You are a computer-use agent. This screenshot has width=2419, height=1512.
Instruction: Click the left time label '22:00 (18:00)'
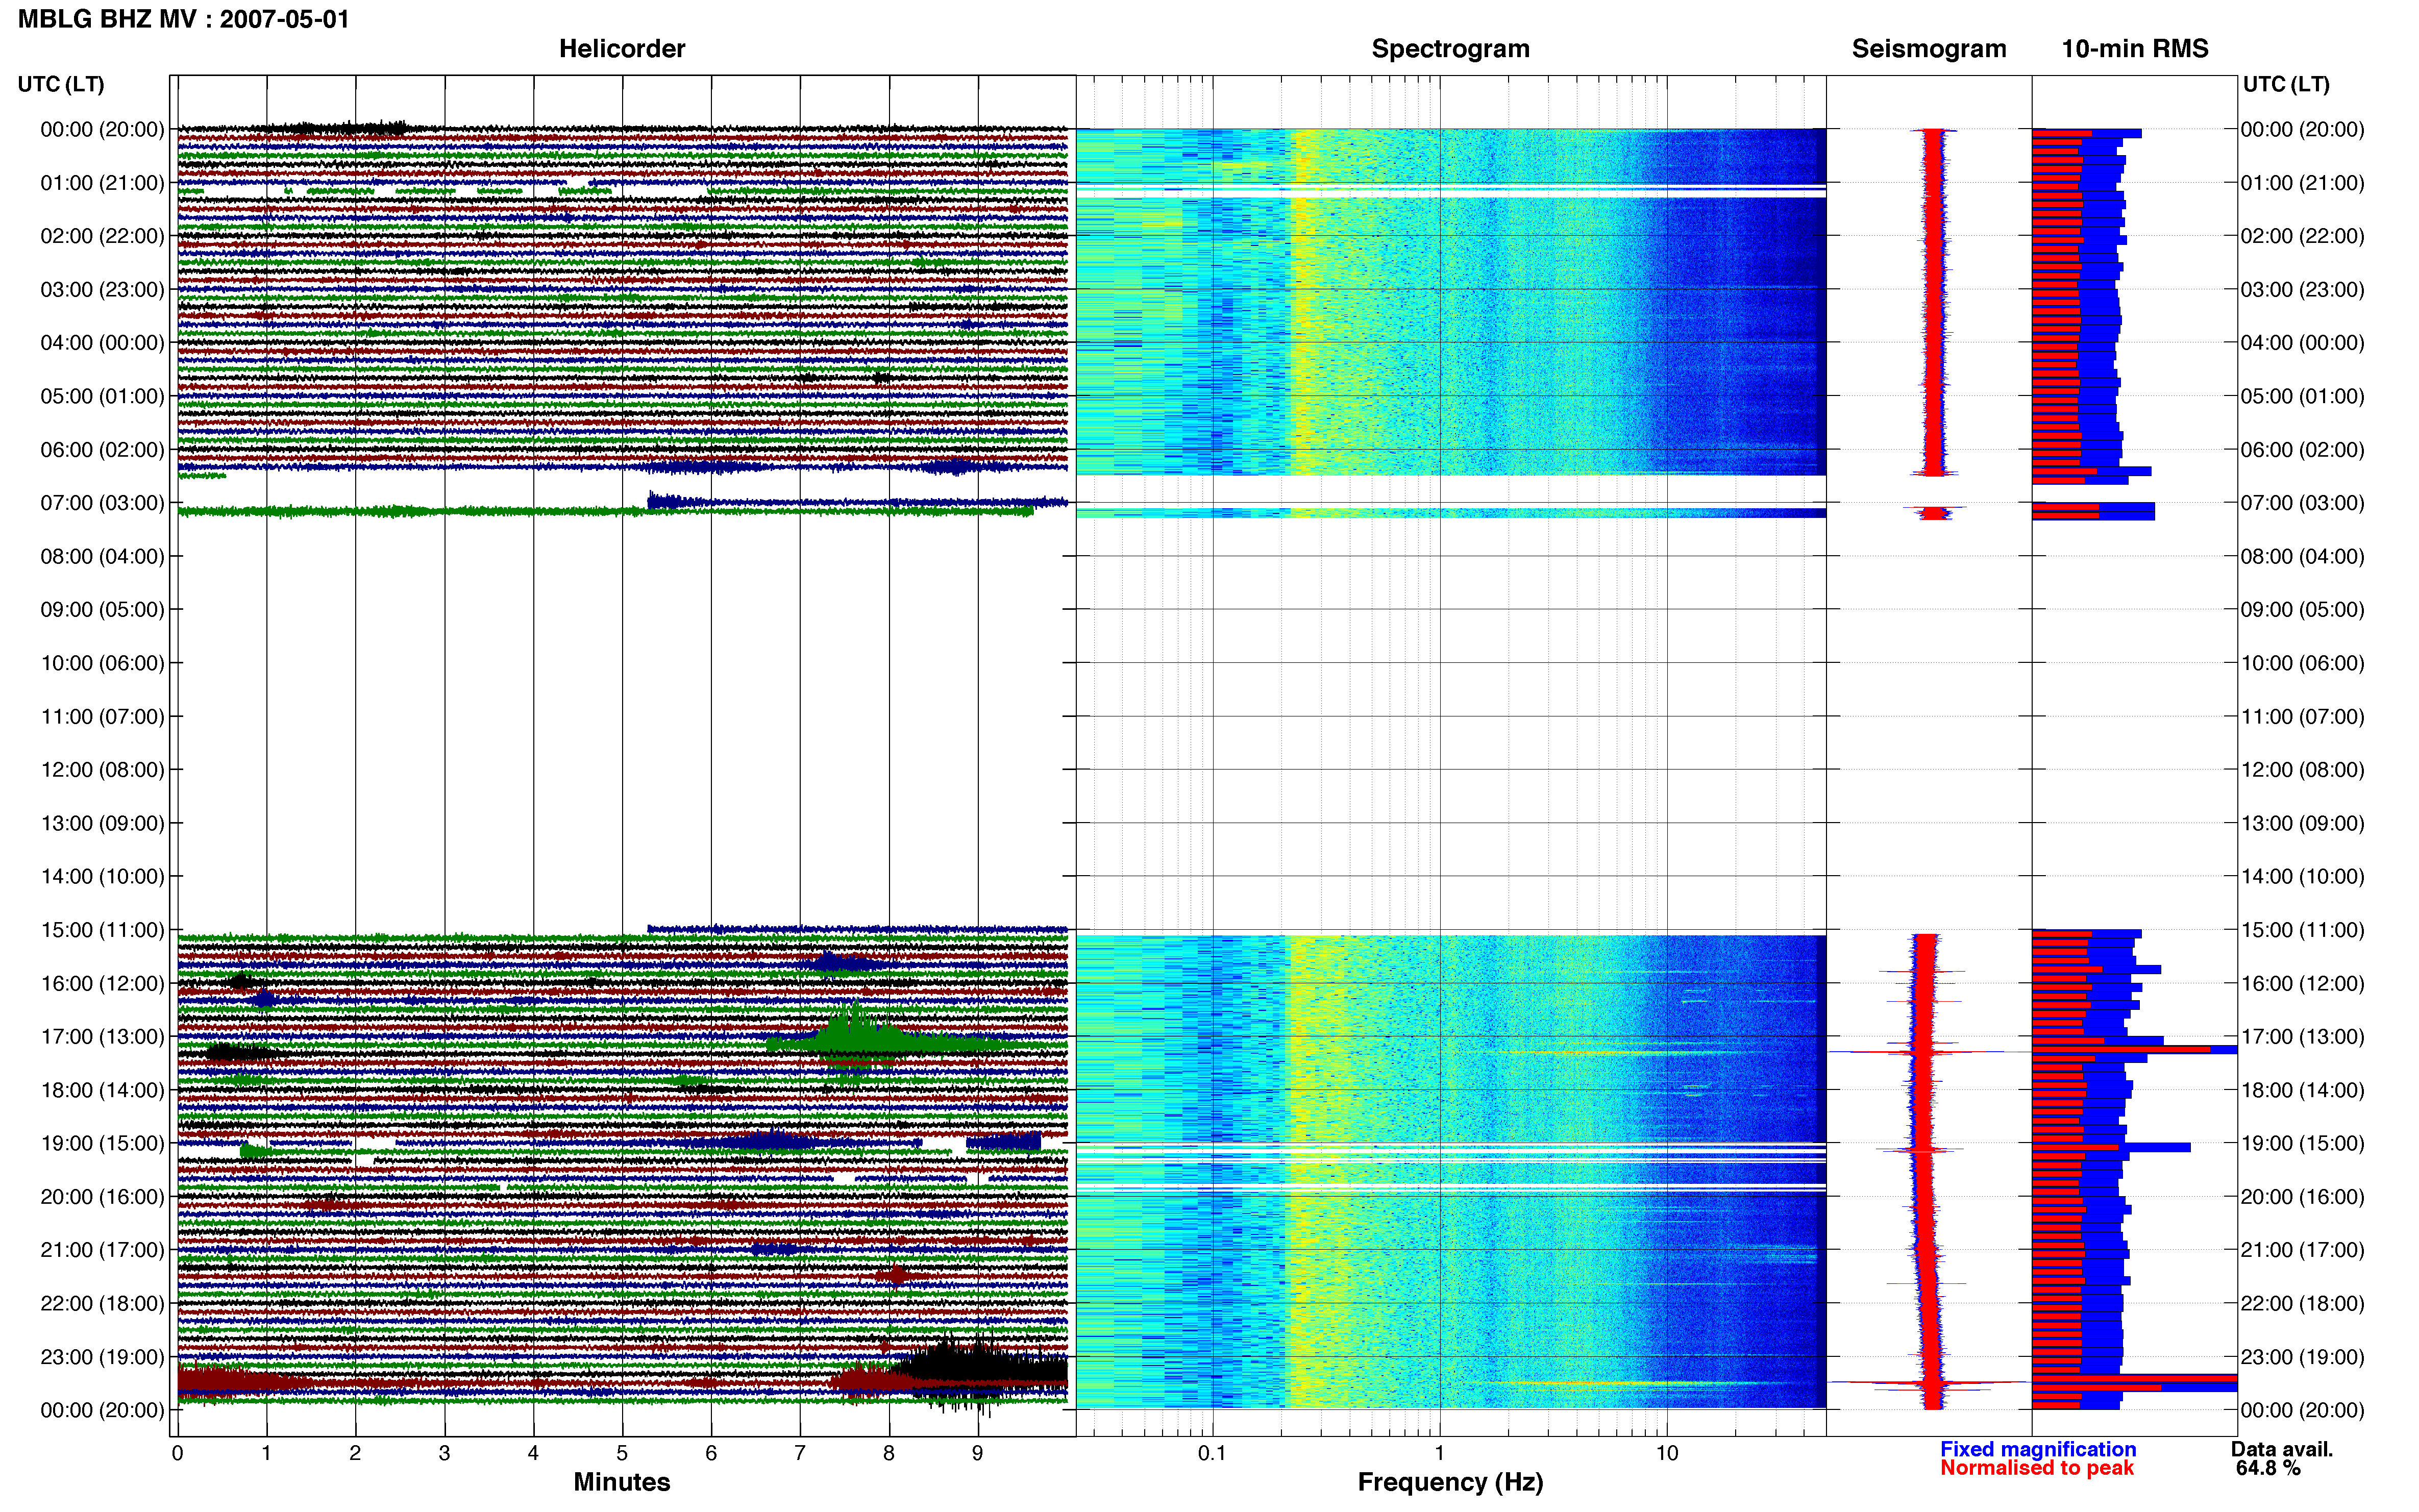[x=102, y=1303]
